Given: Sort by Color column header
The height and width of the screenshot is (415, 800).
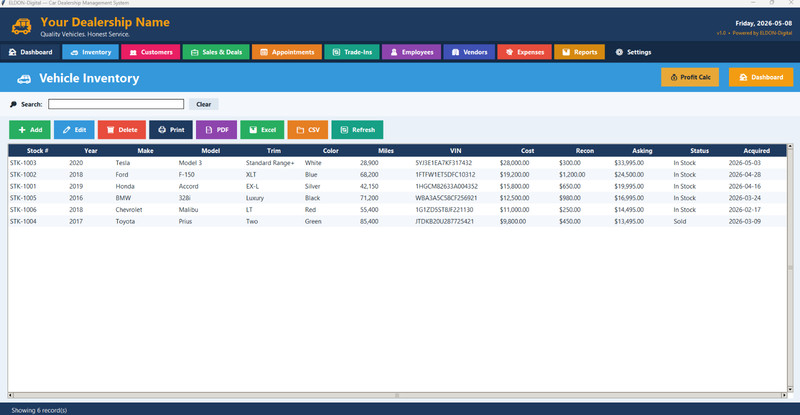Looking at the screenshot, I should click(331, 151).
